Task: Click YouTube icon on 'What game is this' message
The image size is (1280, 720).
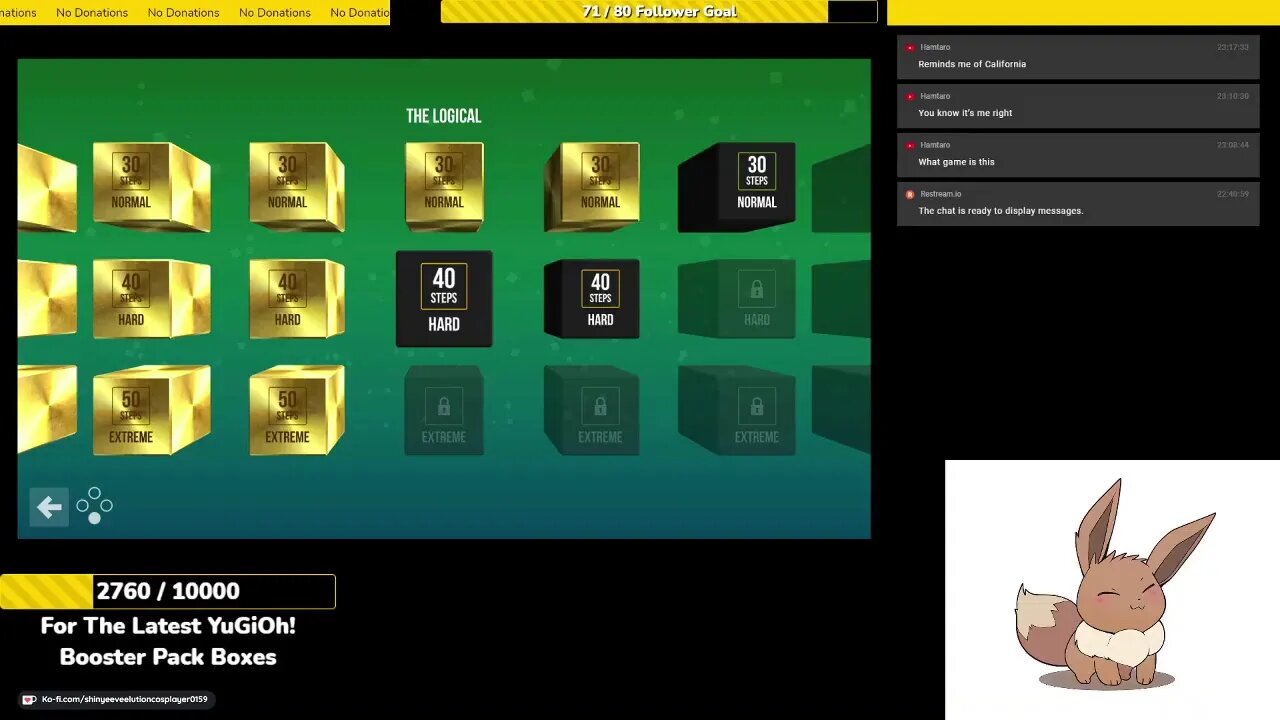Action: pyautogui.click(x=910, y=146)
